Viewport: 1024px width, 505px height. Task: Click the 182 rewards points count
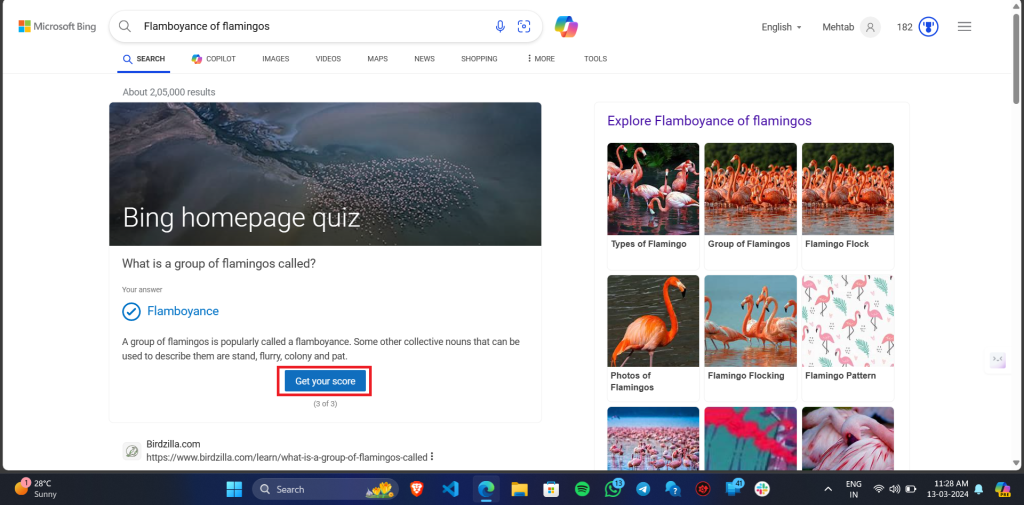pyautogui.click(x=904, y=27)
